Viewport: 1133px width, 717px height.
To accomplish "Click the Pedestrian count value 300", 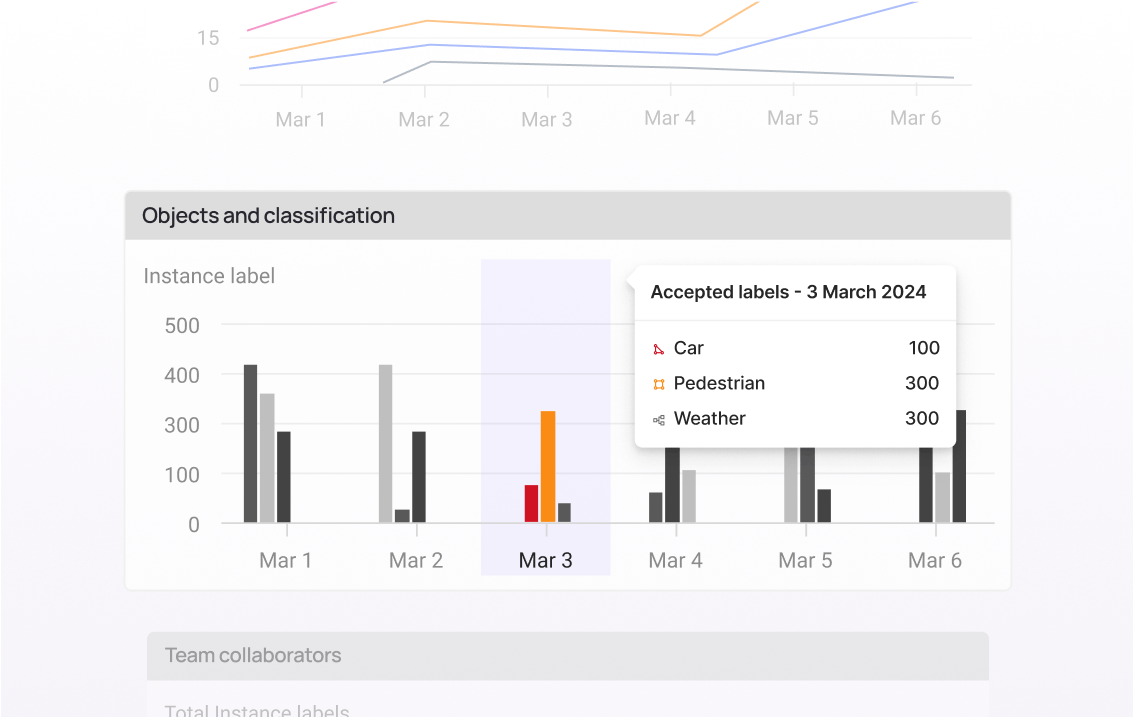I will [x=922, y=383].
